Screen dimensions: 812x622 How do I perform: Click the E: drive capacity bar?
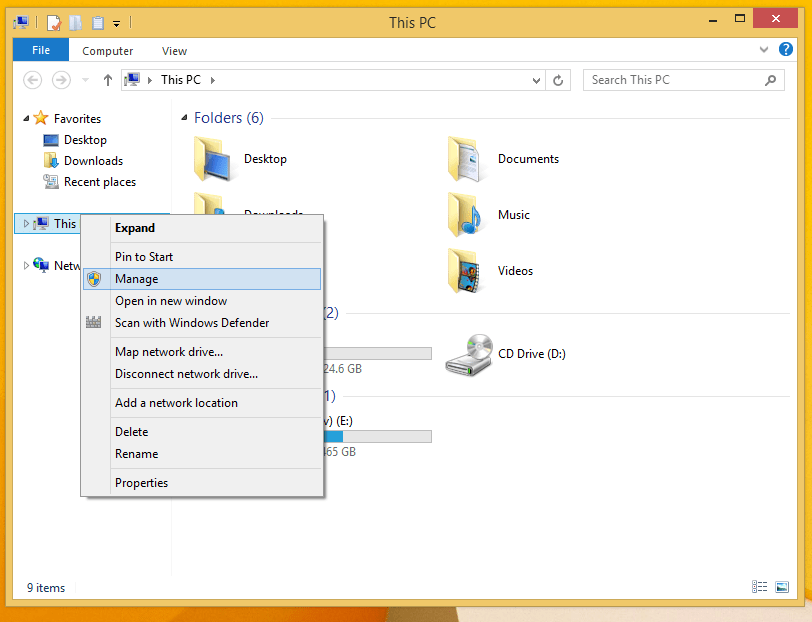pos(378,437)
